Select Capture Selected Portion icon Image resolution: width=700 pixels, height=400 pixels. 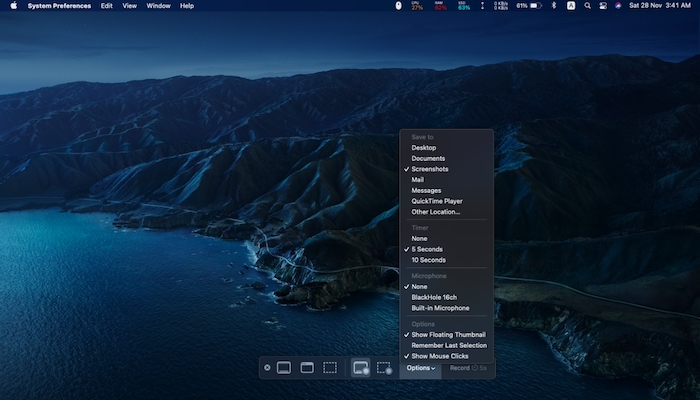click(x=330, y=368)
